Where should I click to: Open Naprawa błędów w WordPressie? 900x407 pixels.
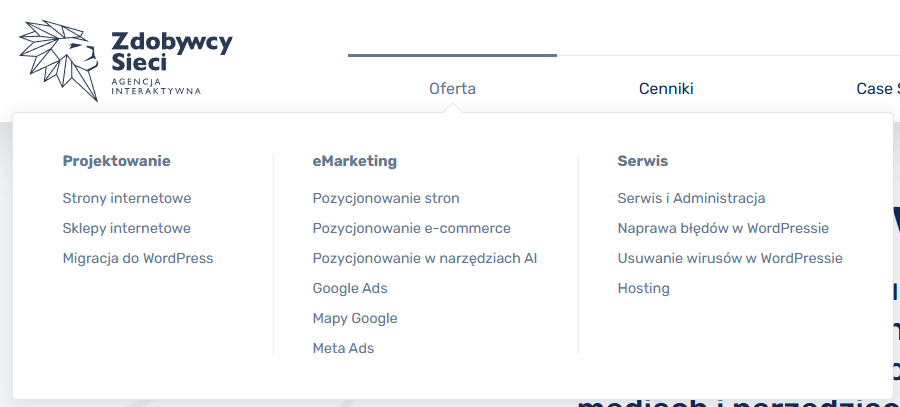click(x=723, y=228)
